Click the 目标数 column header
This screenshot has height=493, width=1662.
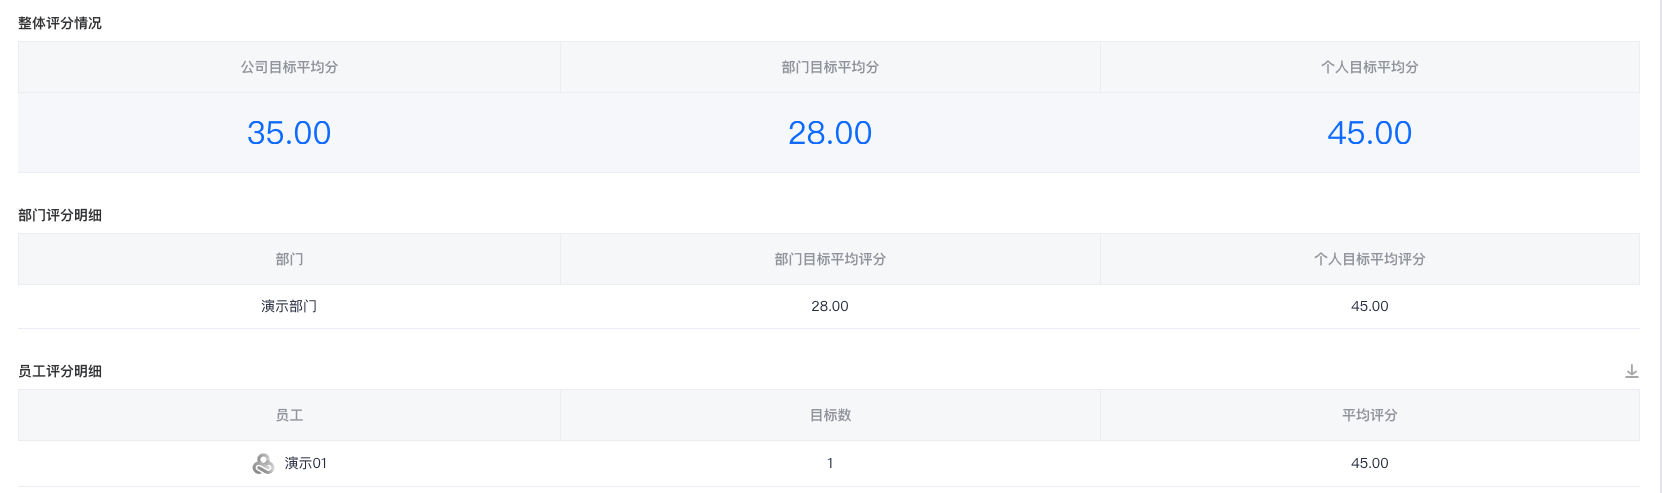[830, 415]
